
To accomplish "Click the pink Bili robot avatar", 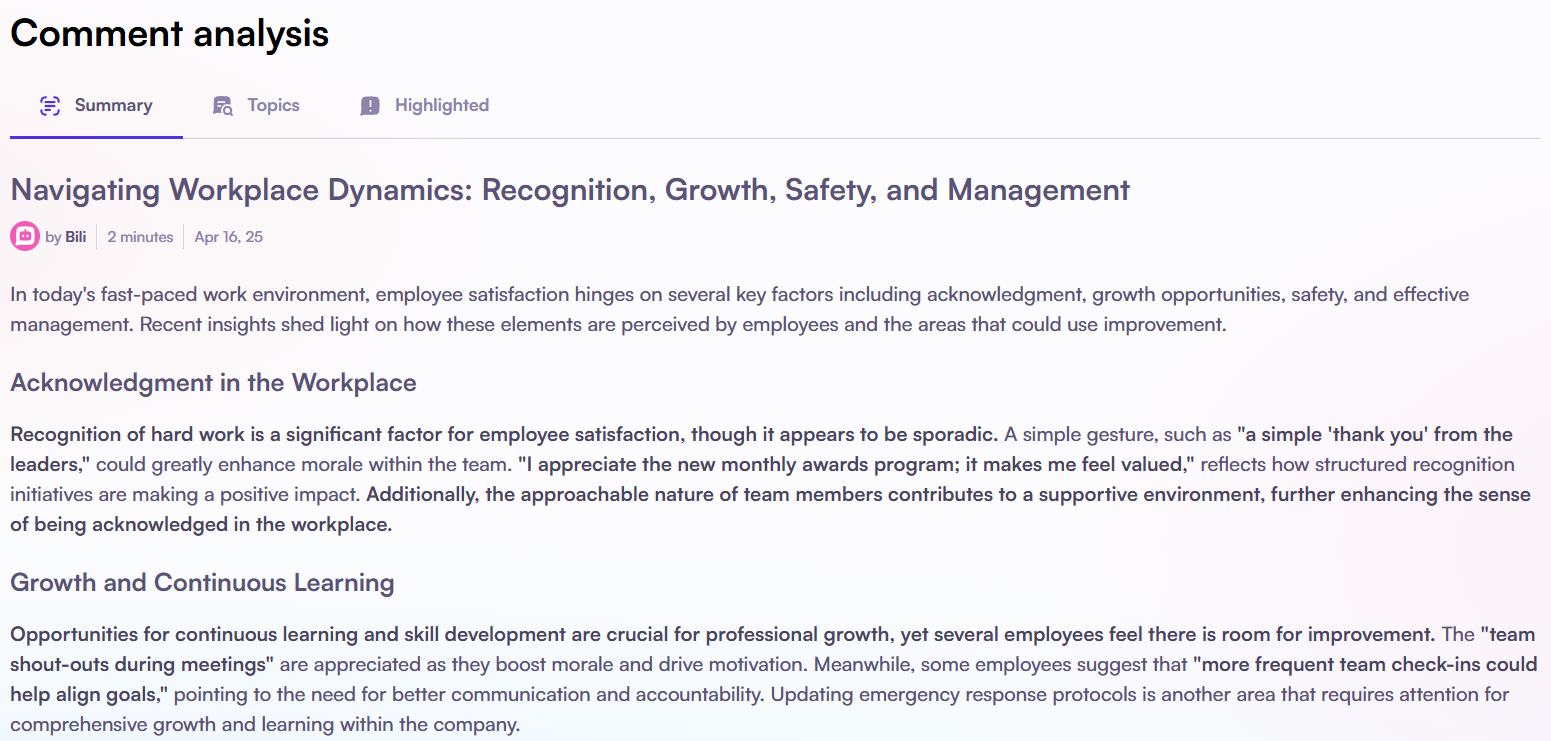I will click(x=25, y=237).
